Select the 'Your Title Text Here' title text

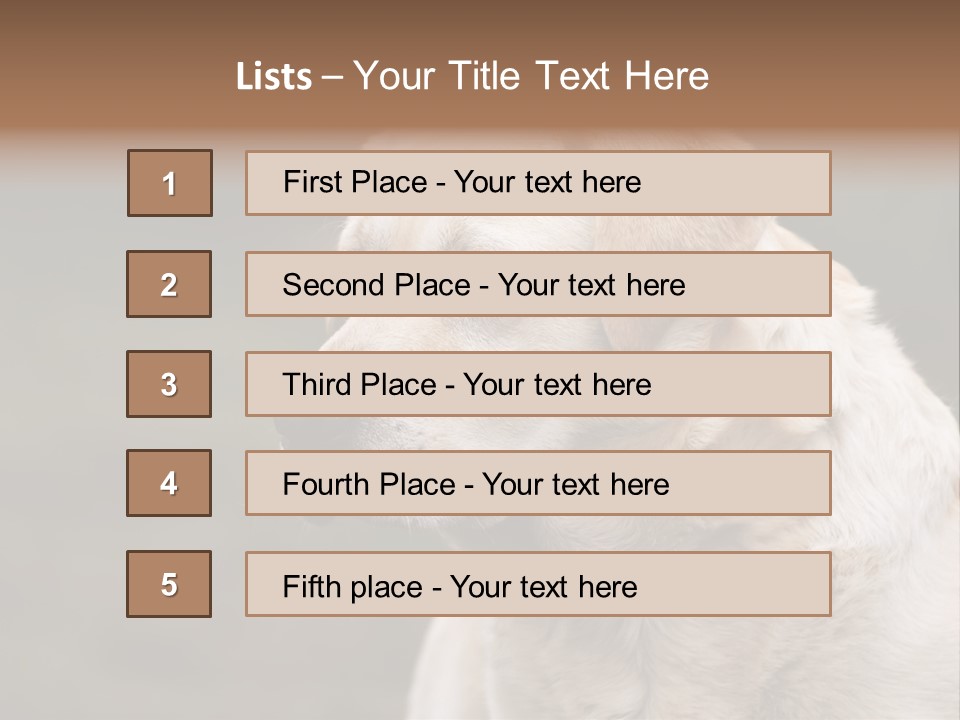[531, 76]
